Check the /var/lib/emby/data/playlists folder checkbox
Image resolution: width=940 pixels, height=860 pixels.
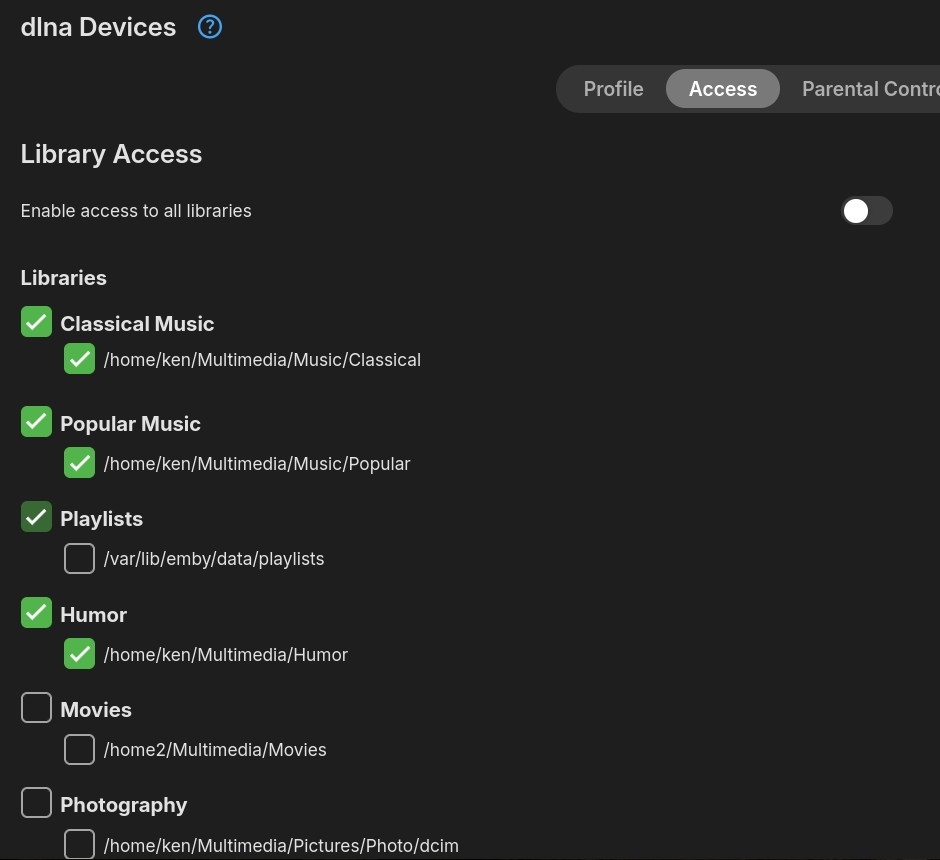coord(79,558)
